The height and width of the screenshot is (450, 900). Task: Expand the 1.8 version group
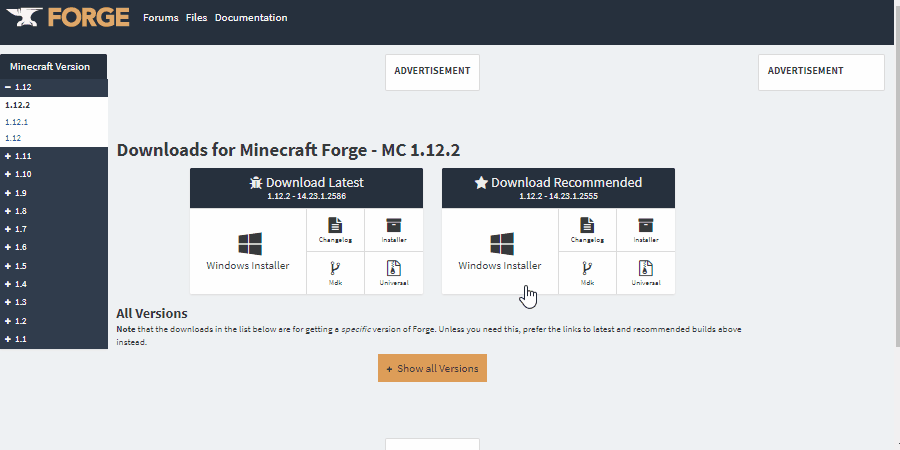54,211
